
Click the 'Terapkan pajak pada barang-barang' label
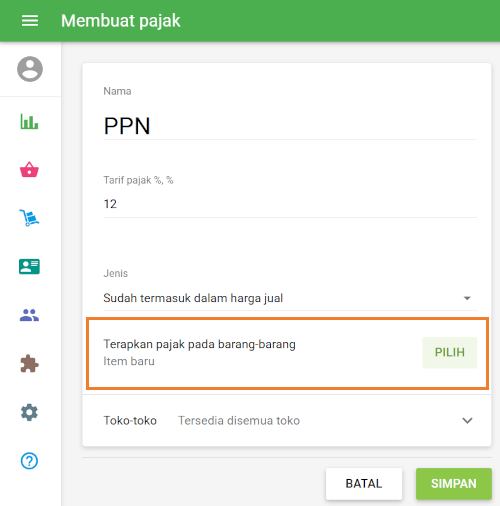[x=199, y=344]
